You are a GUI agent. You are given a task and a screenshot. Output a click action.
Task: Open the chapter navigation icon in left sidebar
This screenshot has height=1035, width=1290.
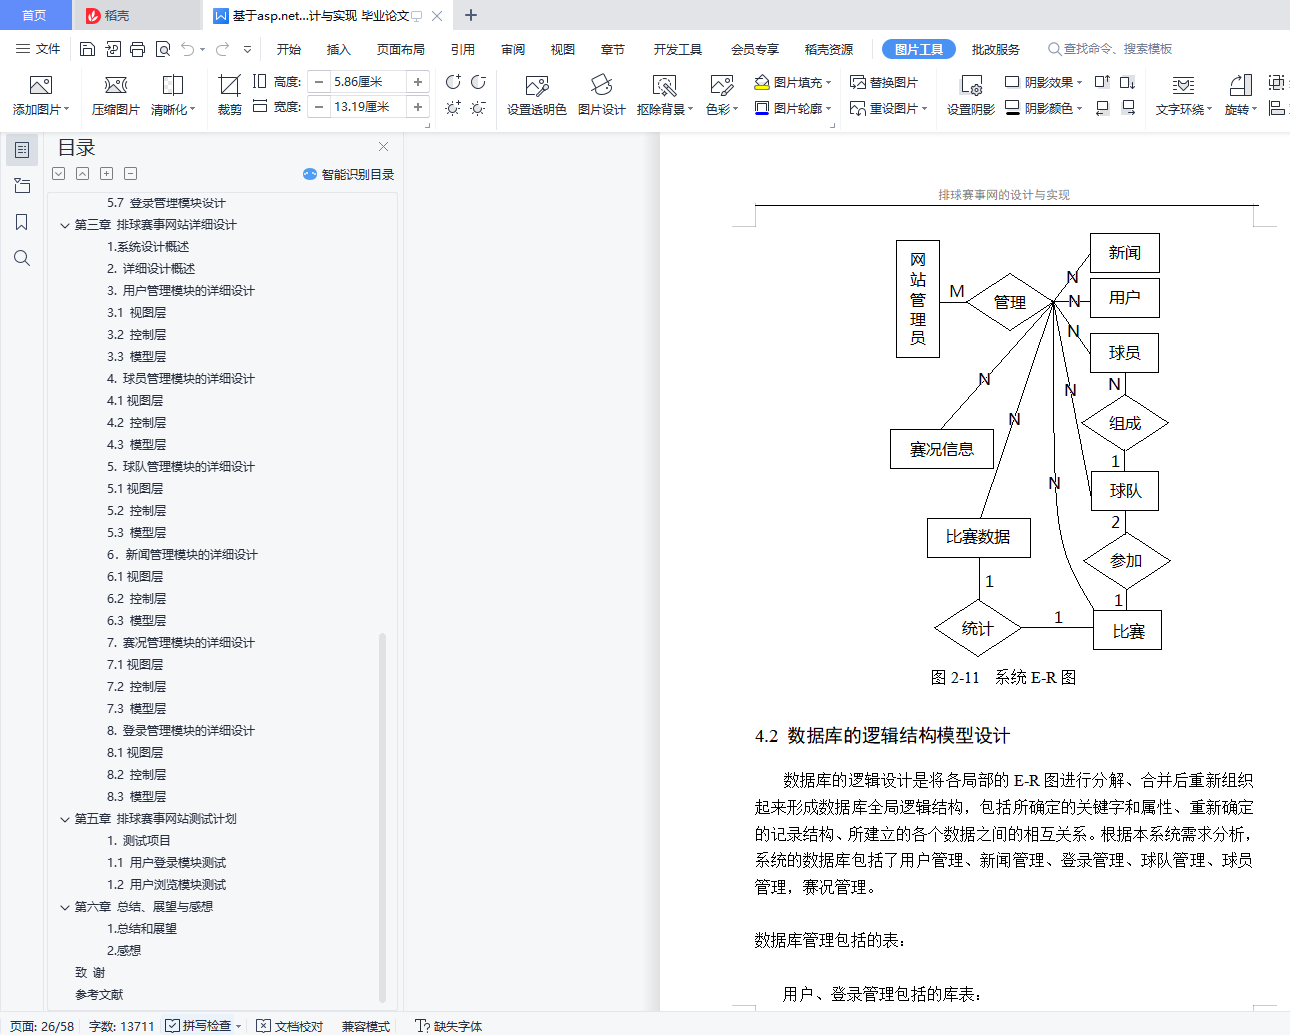22,186
